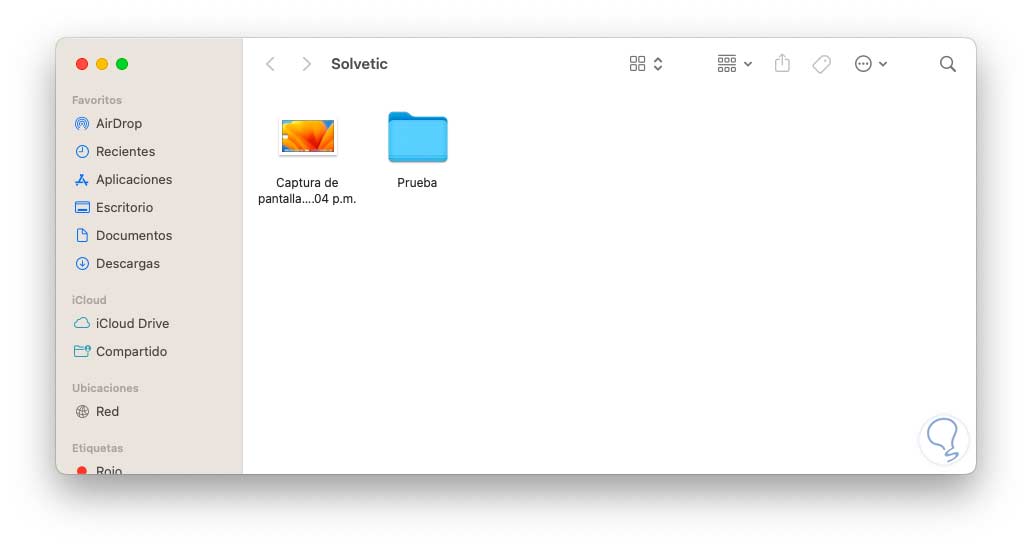The image size is (1032, 548).
Task: Go back with the left arrow
Action: pyautogui.click(x=270, y=64)
